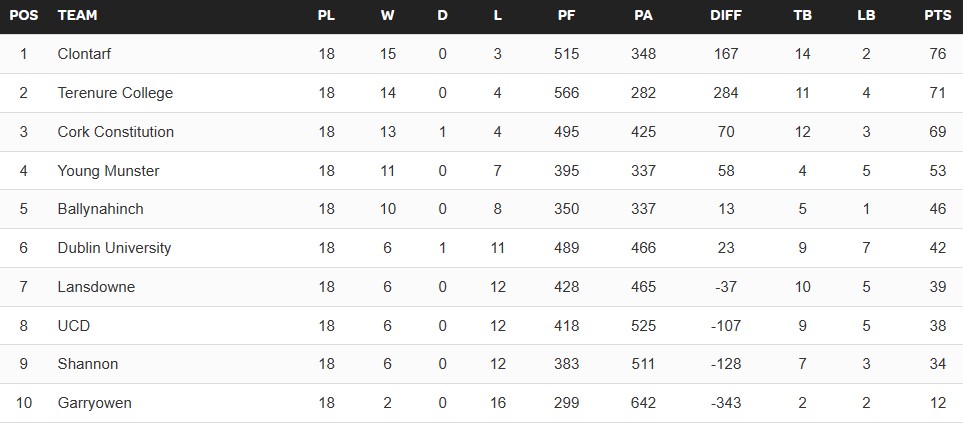The image size is (963, 423).
Task: Select the Shannon team name
Action: 88,364
